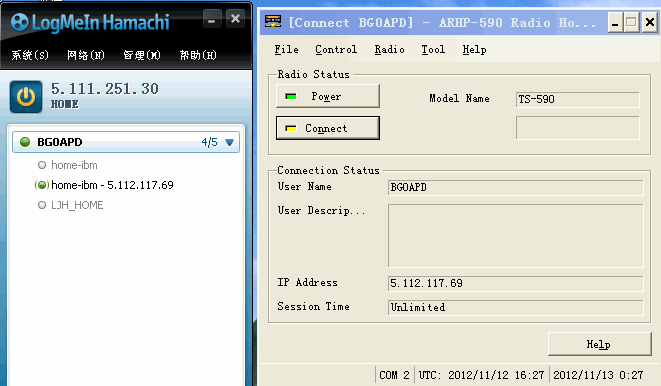Viewport: 661px width, 386px height.
Task: Click the Connect button in Radio Status
Action: (328, 128)
